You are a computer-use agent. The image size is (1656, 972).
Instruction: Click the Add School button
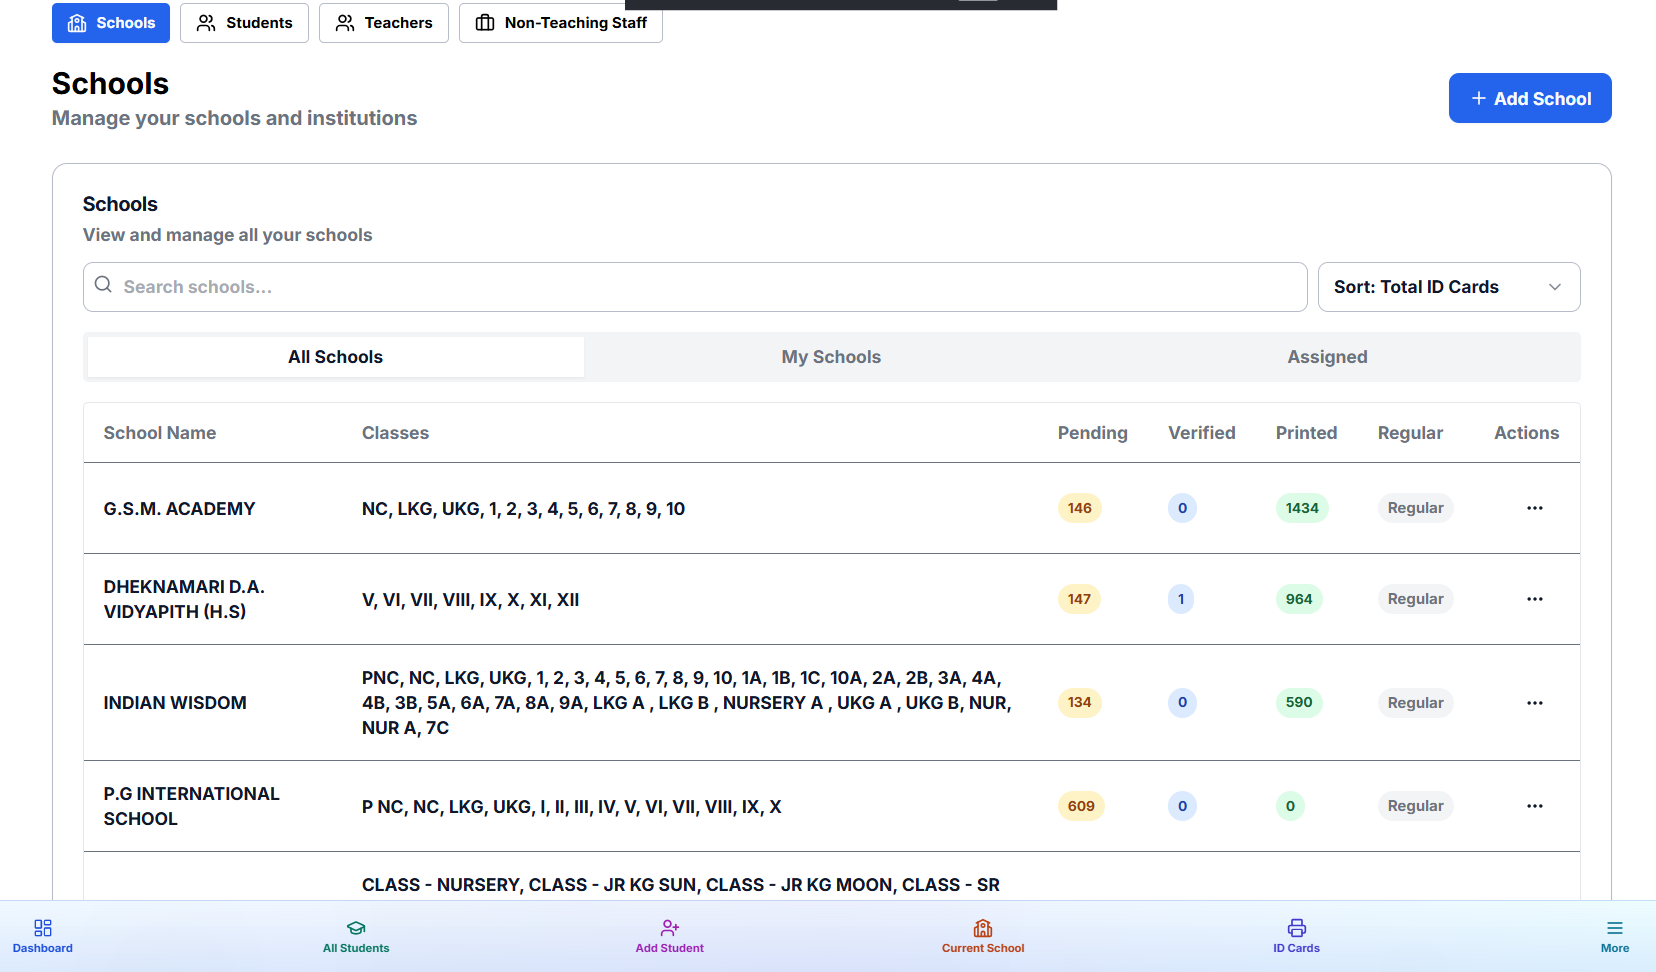[1530, 98]
